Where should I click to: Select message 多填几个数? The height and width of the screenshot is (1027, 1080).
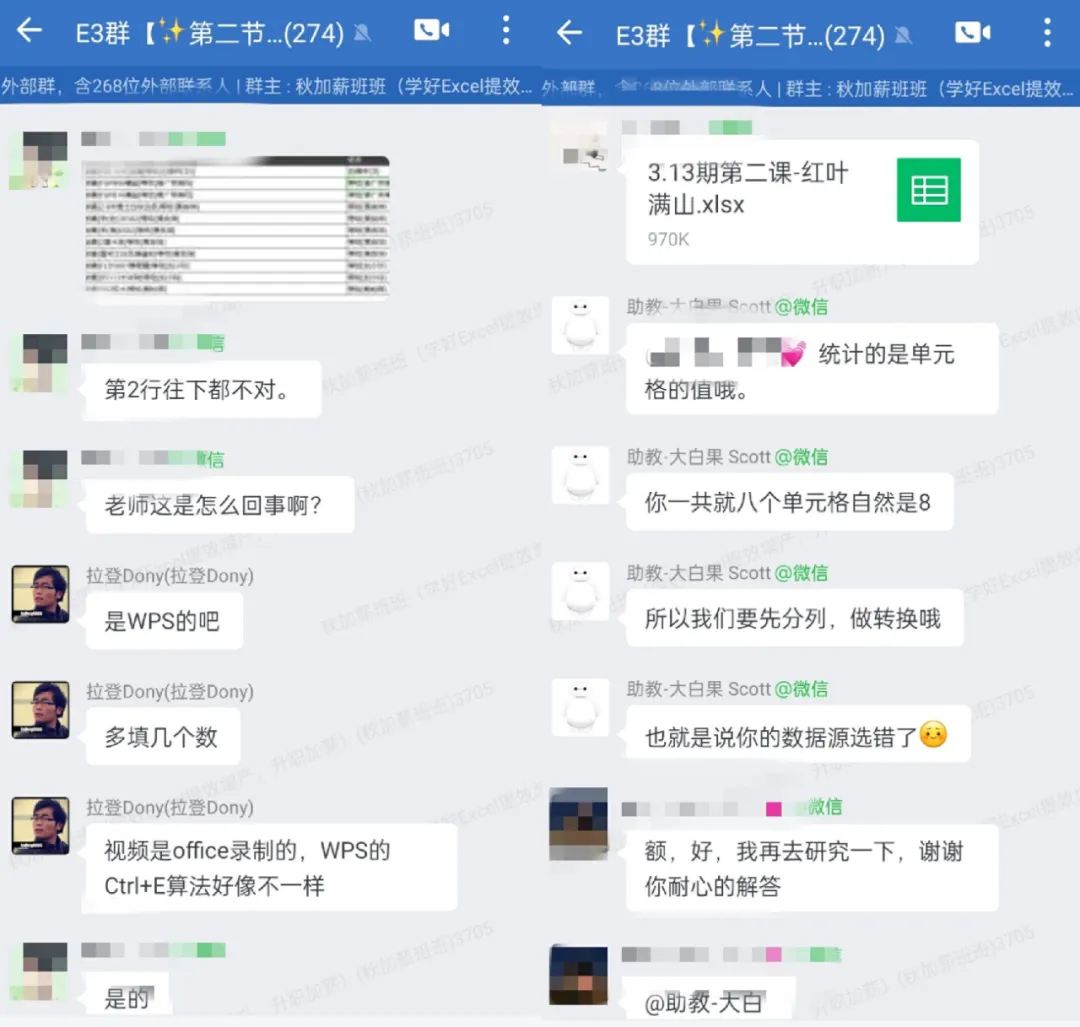point(163,736)
